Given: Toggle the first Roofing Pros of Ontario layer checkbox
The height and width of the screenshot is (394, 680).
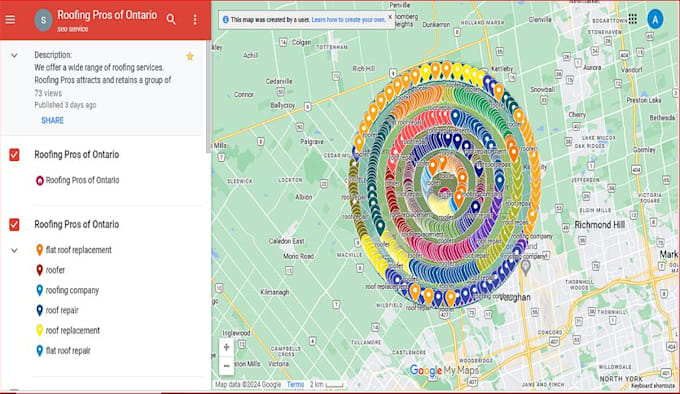Looking at the screenshot, I should (x=14, y=155).
